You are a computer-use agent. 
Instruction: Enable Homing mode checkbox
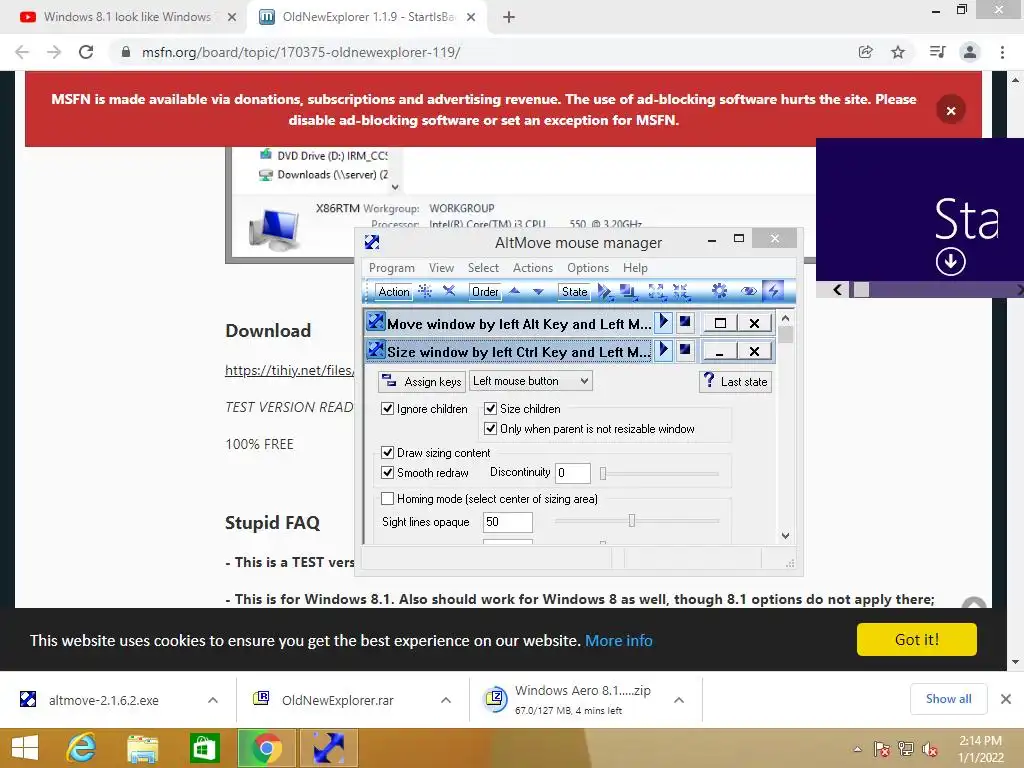387,499
